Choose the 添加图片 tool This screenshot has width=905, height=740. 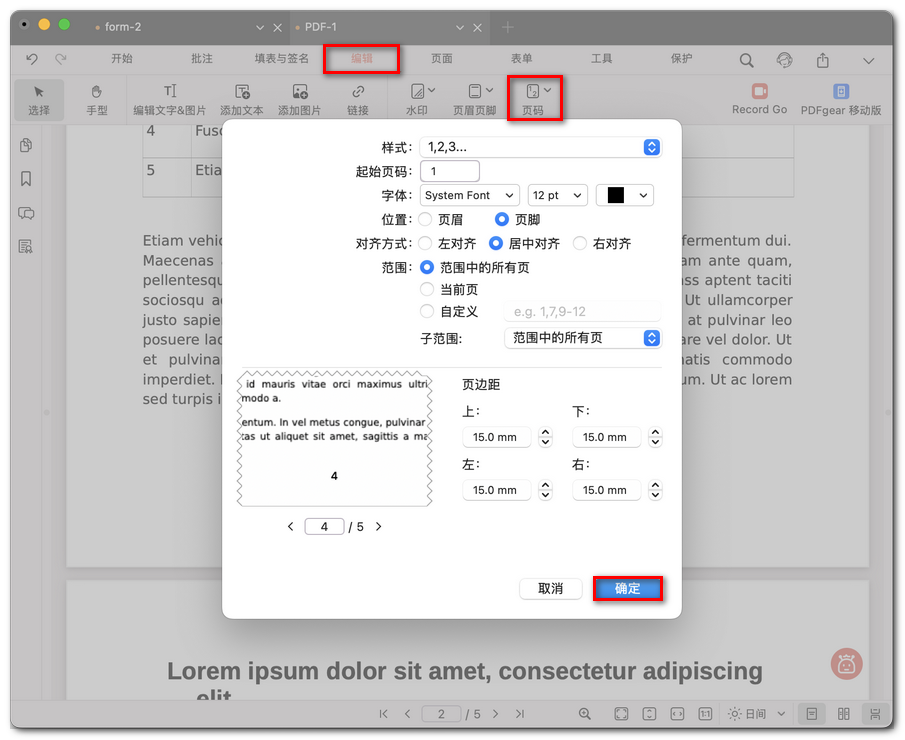click(x=300, y=99)
